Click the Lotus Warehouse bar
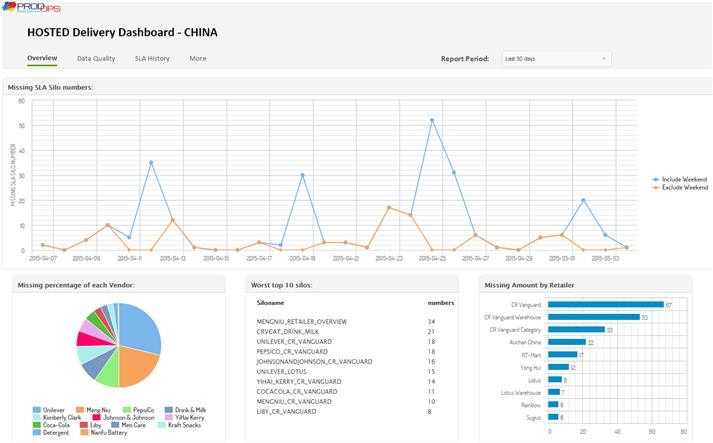This screenshot has width=713, height=443. coord(554,392)
